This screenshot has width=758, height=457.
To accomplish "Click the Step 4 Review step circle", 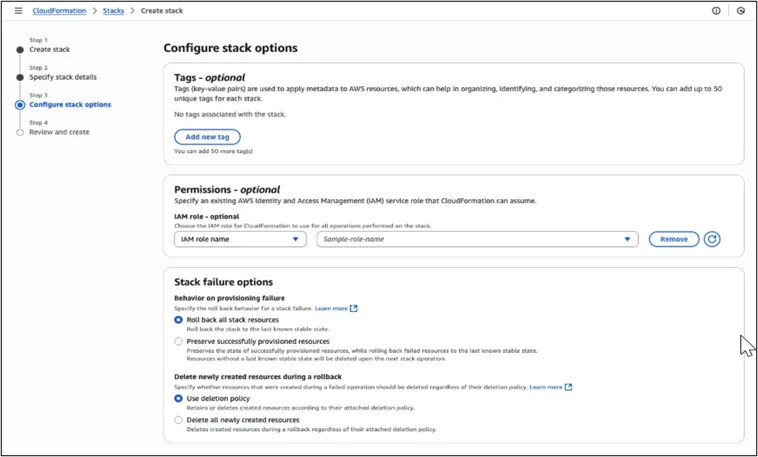I will coord(20,132).
